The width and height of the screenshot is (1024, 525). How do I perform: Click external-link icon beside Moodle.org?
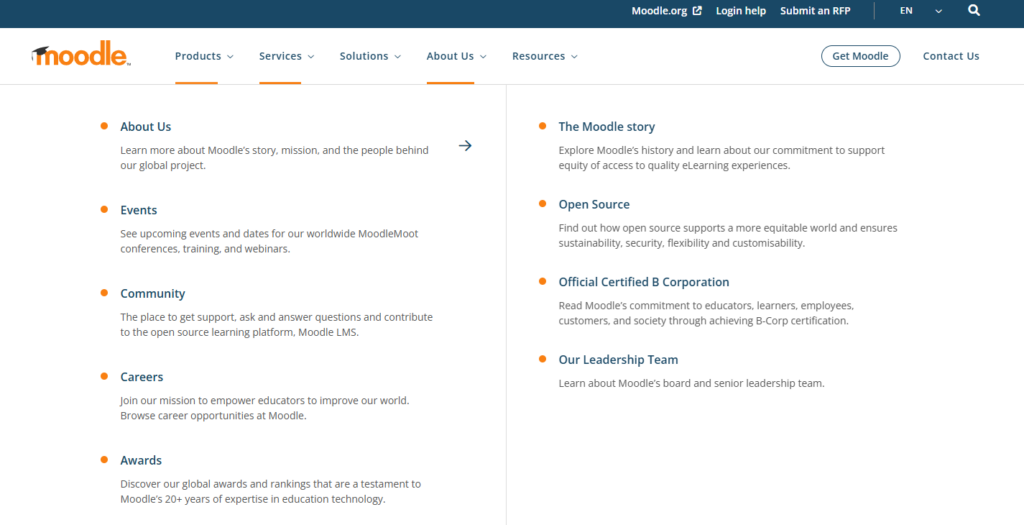pyautogui.click(x=697, y=11)
